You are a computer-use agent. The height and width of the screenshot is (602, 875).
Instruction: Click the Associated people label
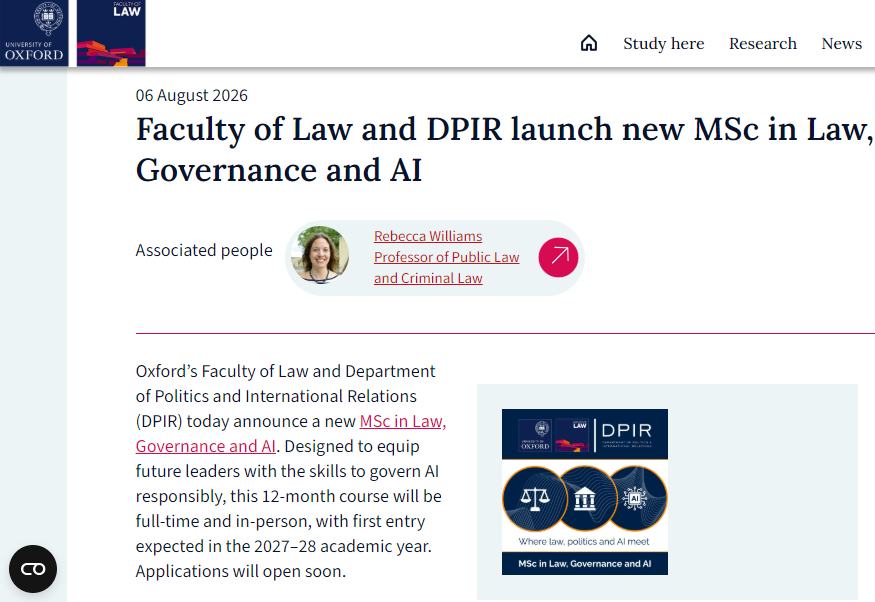coord(204,251)
